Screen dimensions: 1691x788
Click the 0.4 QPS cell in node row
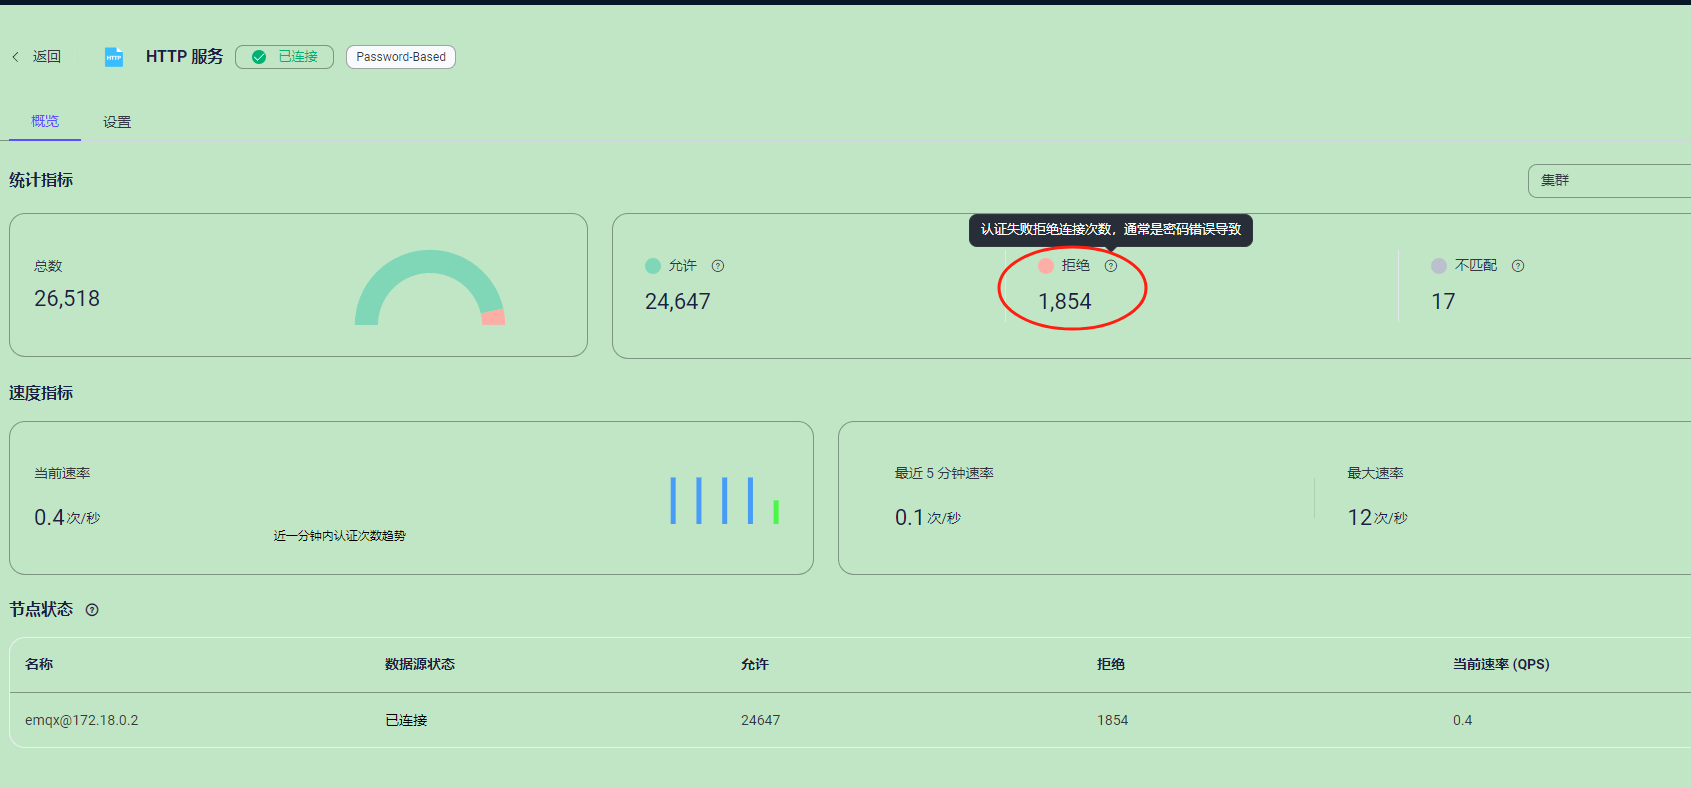click(1462, 720)
